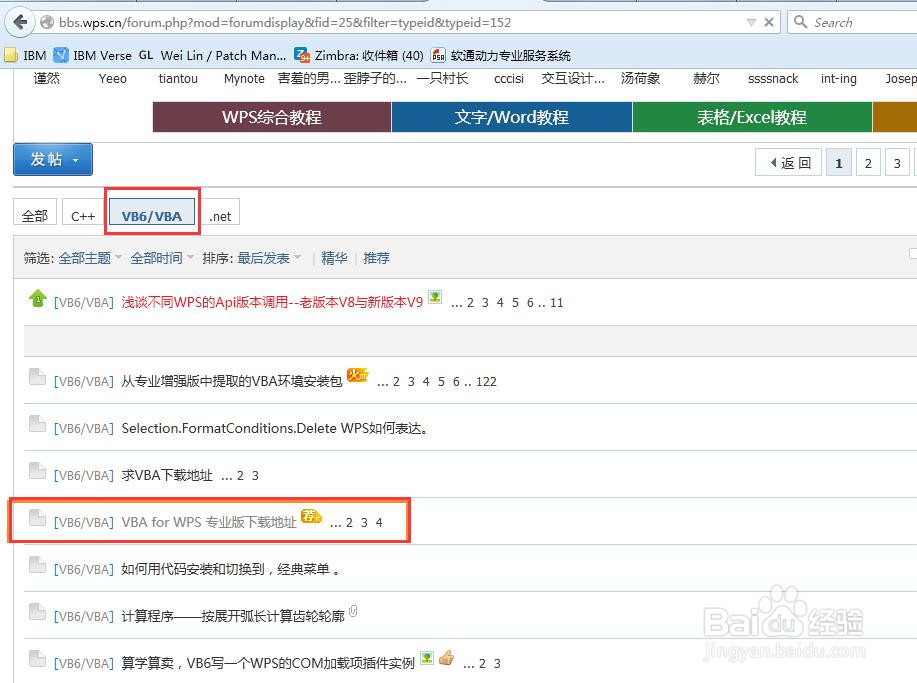Click thread icon beside 计算程序 post

click(37, 612)
